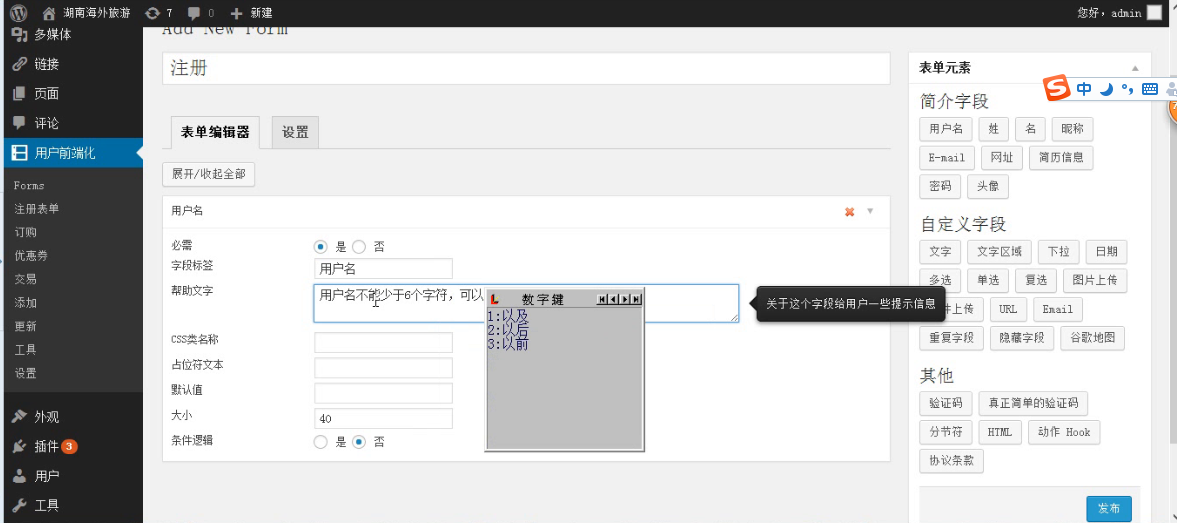Viewport: 1177px width, 523px height.
Task: Click the 链接 link icon in sidebar
Action: [x=20, y=64]
